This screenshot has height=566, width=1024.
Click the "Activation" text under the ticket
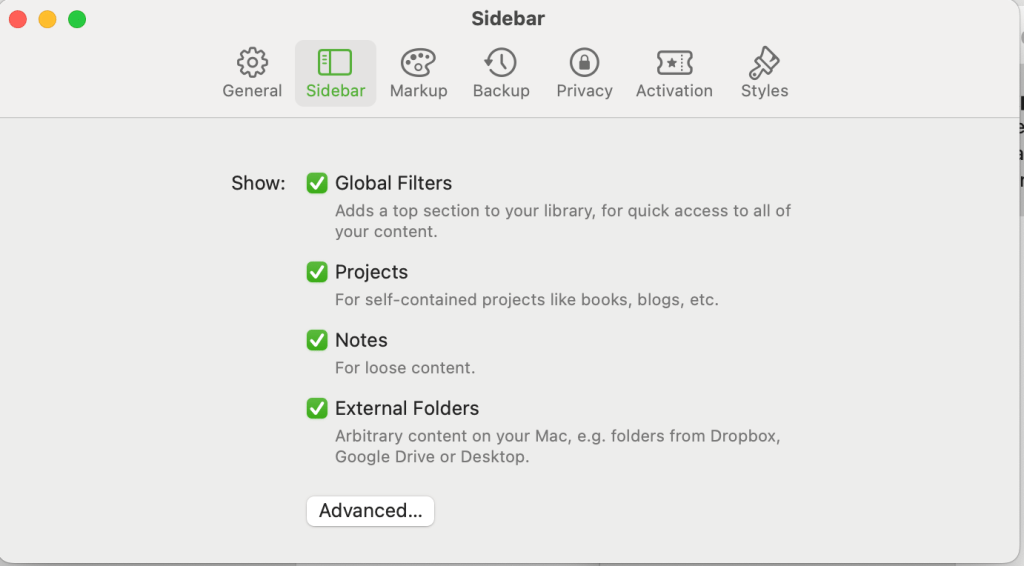[674, 91]
